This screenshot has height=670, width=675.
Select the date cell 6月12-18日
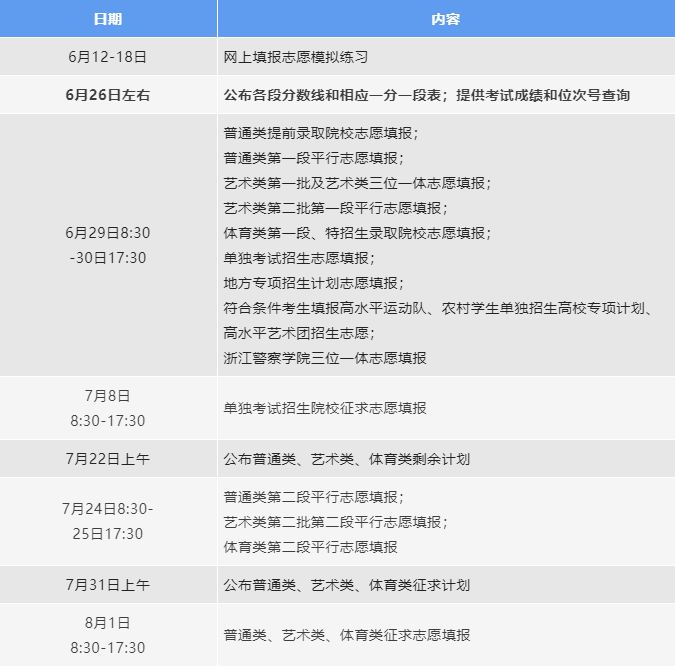point(108,57)
